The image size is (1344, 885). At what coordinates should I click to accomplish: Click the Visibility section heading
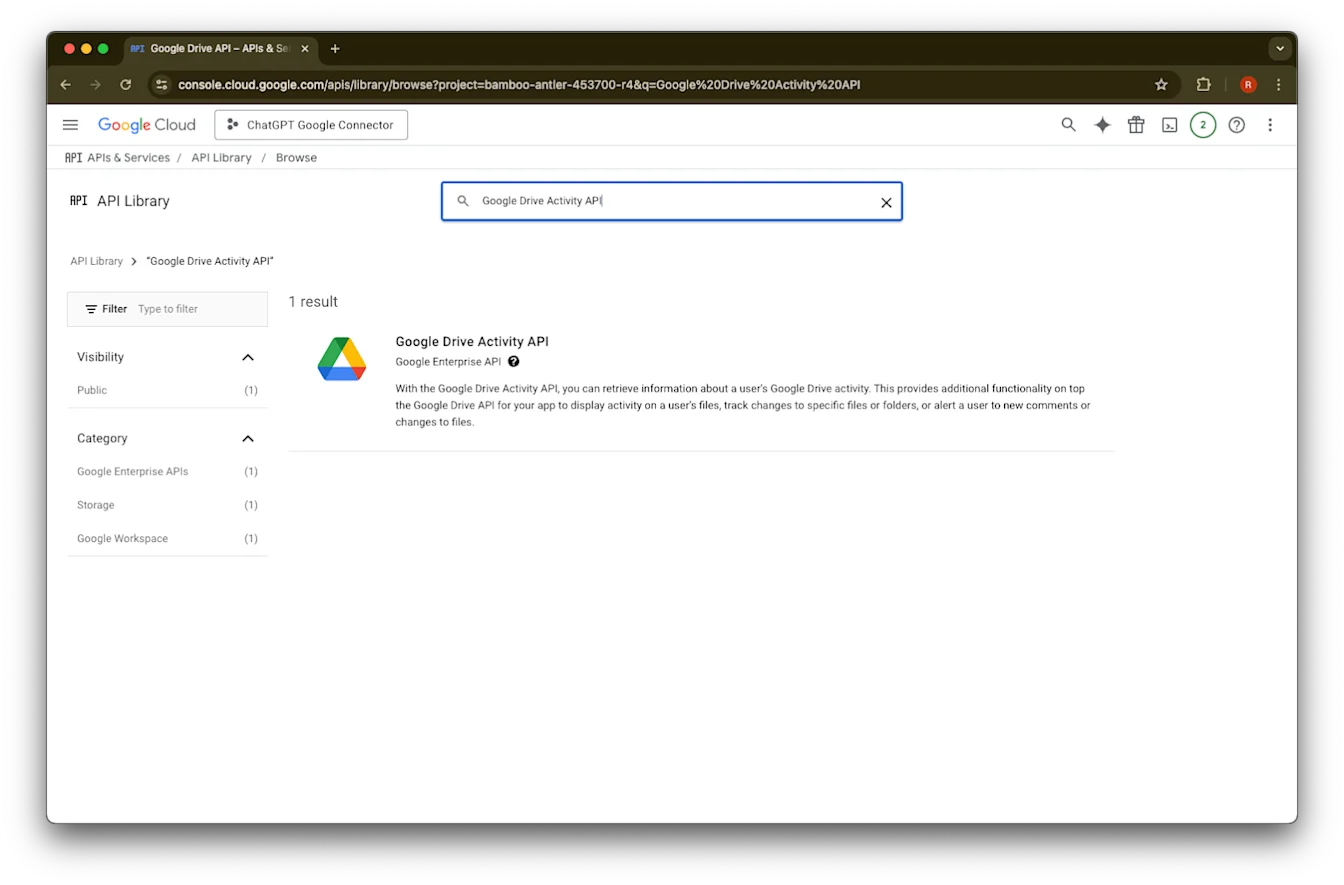click(100, 357)
